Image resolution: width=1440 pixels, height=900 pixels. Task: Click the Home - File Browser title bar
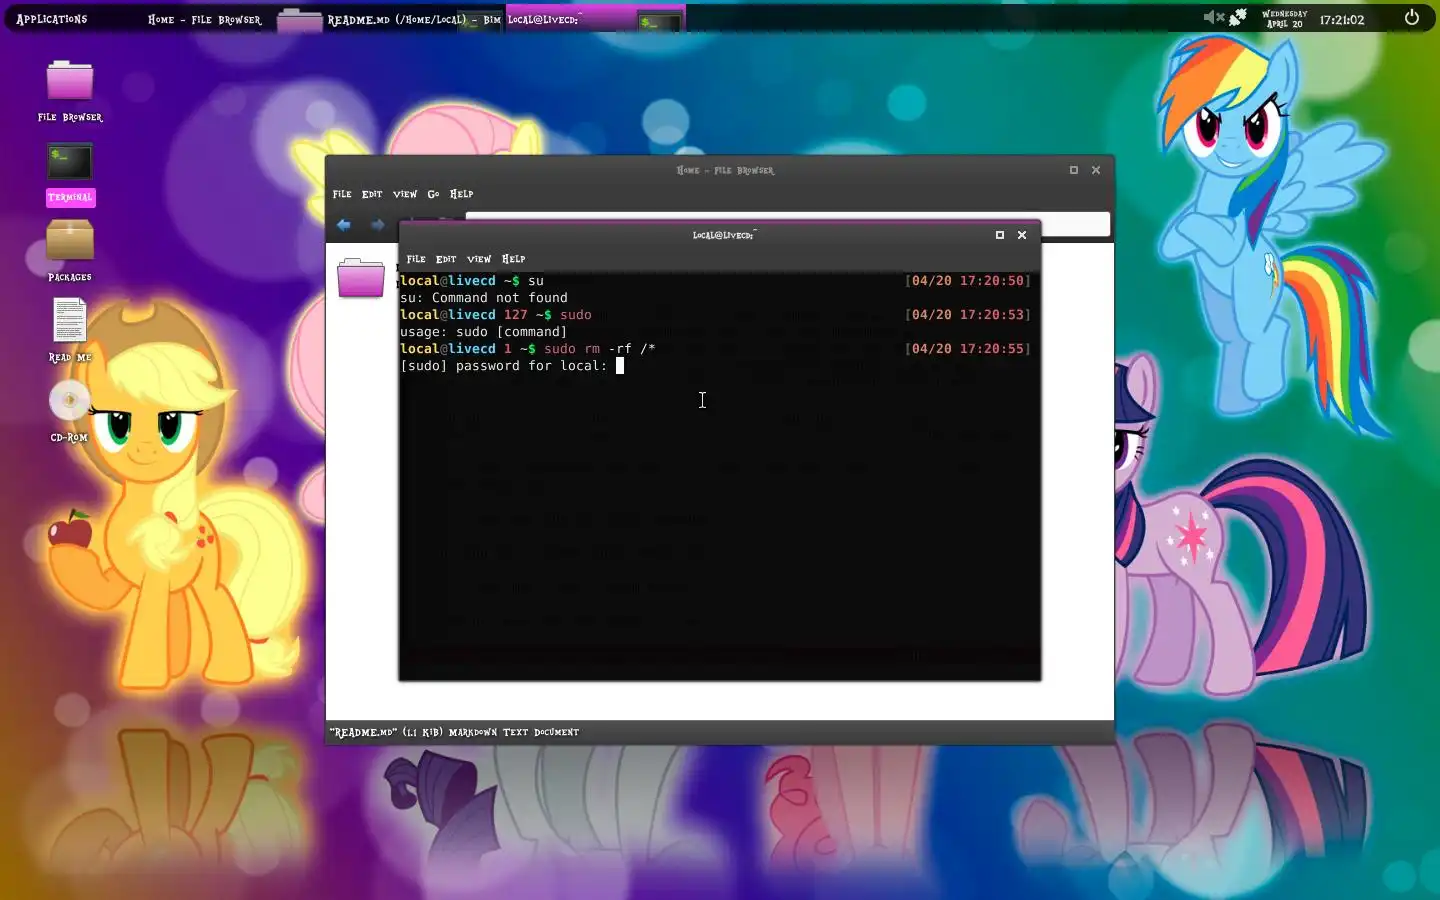click(720, 170)
